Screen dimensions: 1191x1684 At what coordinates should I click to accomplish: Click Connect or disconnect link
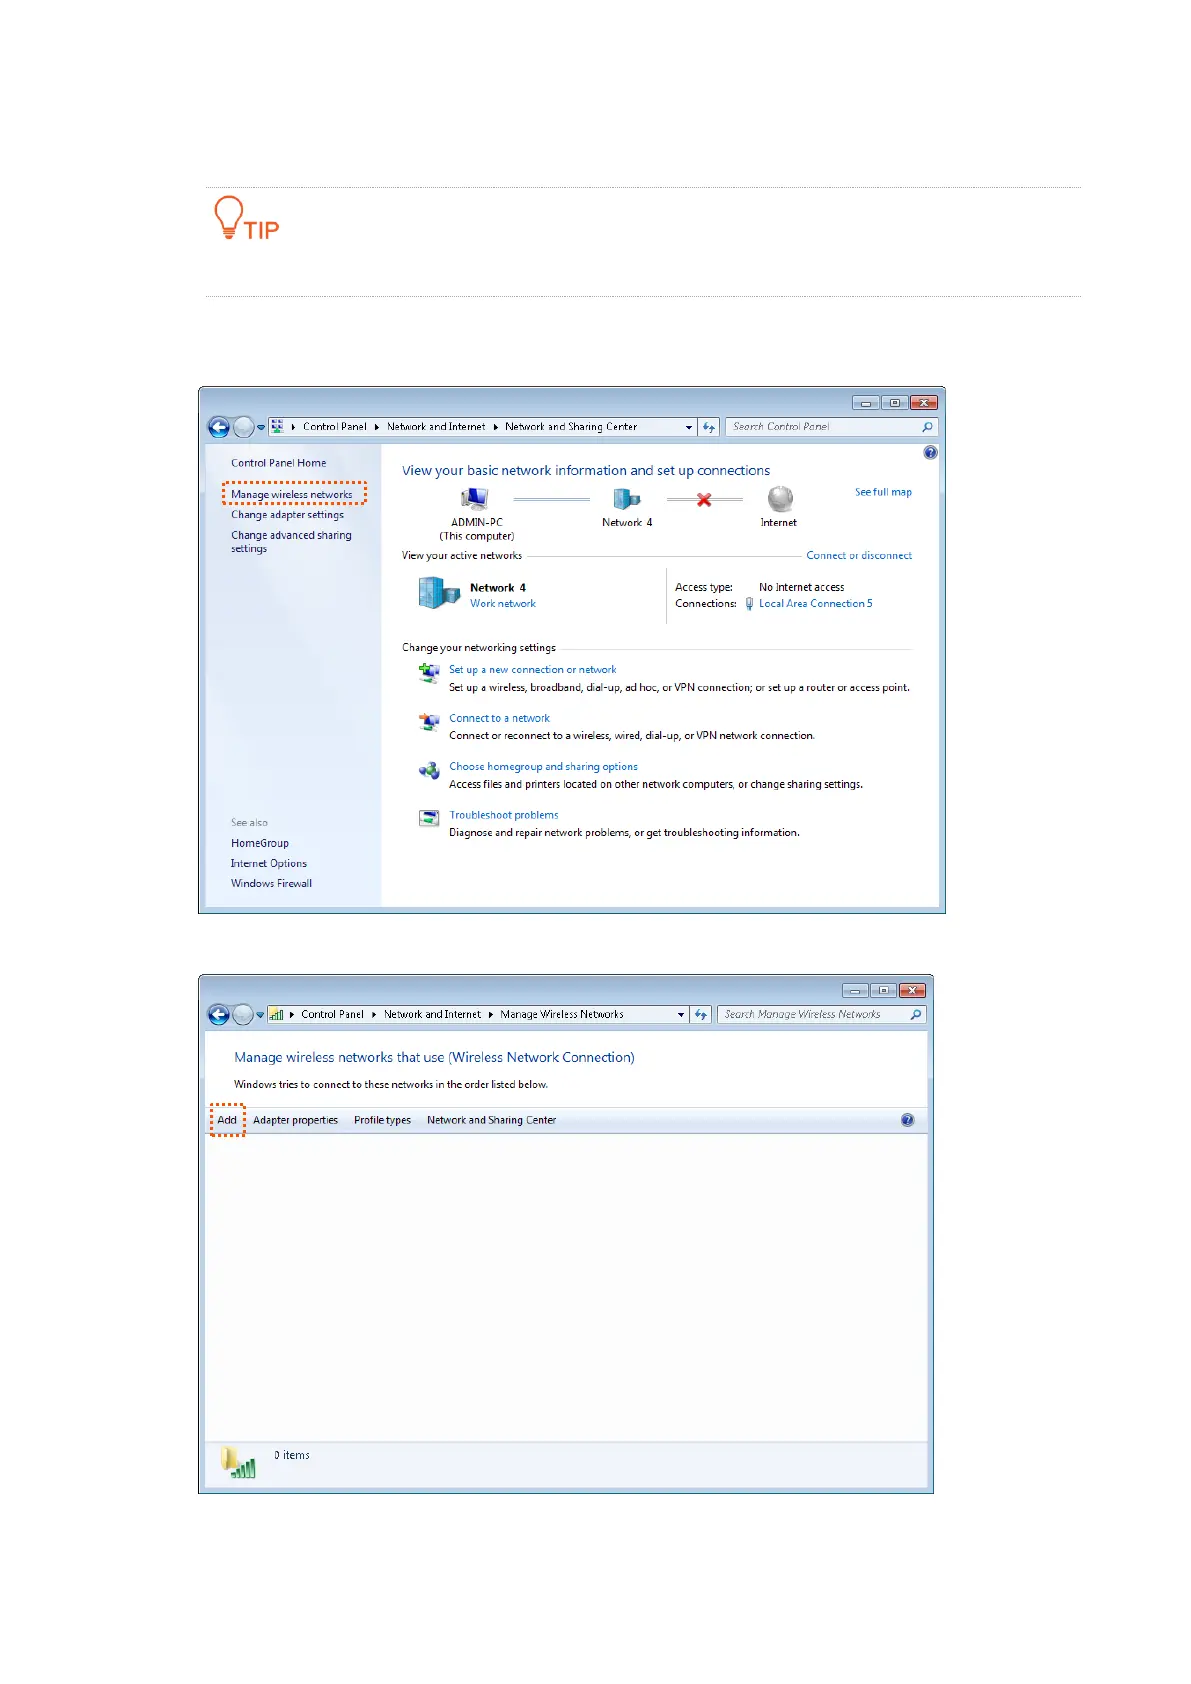[x=859, y=556]
